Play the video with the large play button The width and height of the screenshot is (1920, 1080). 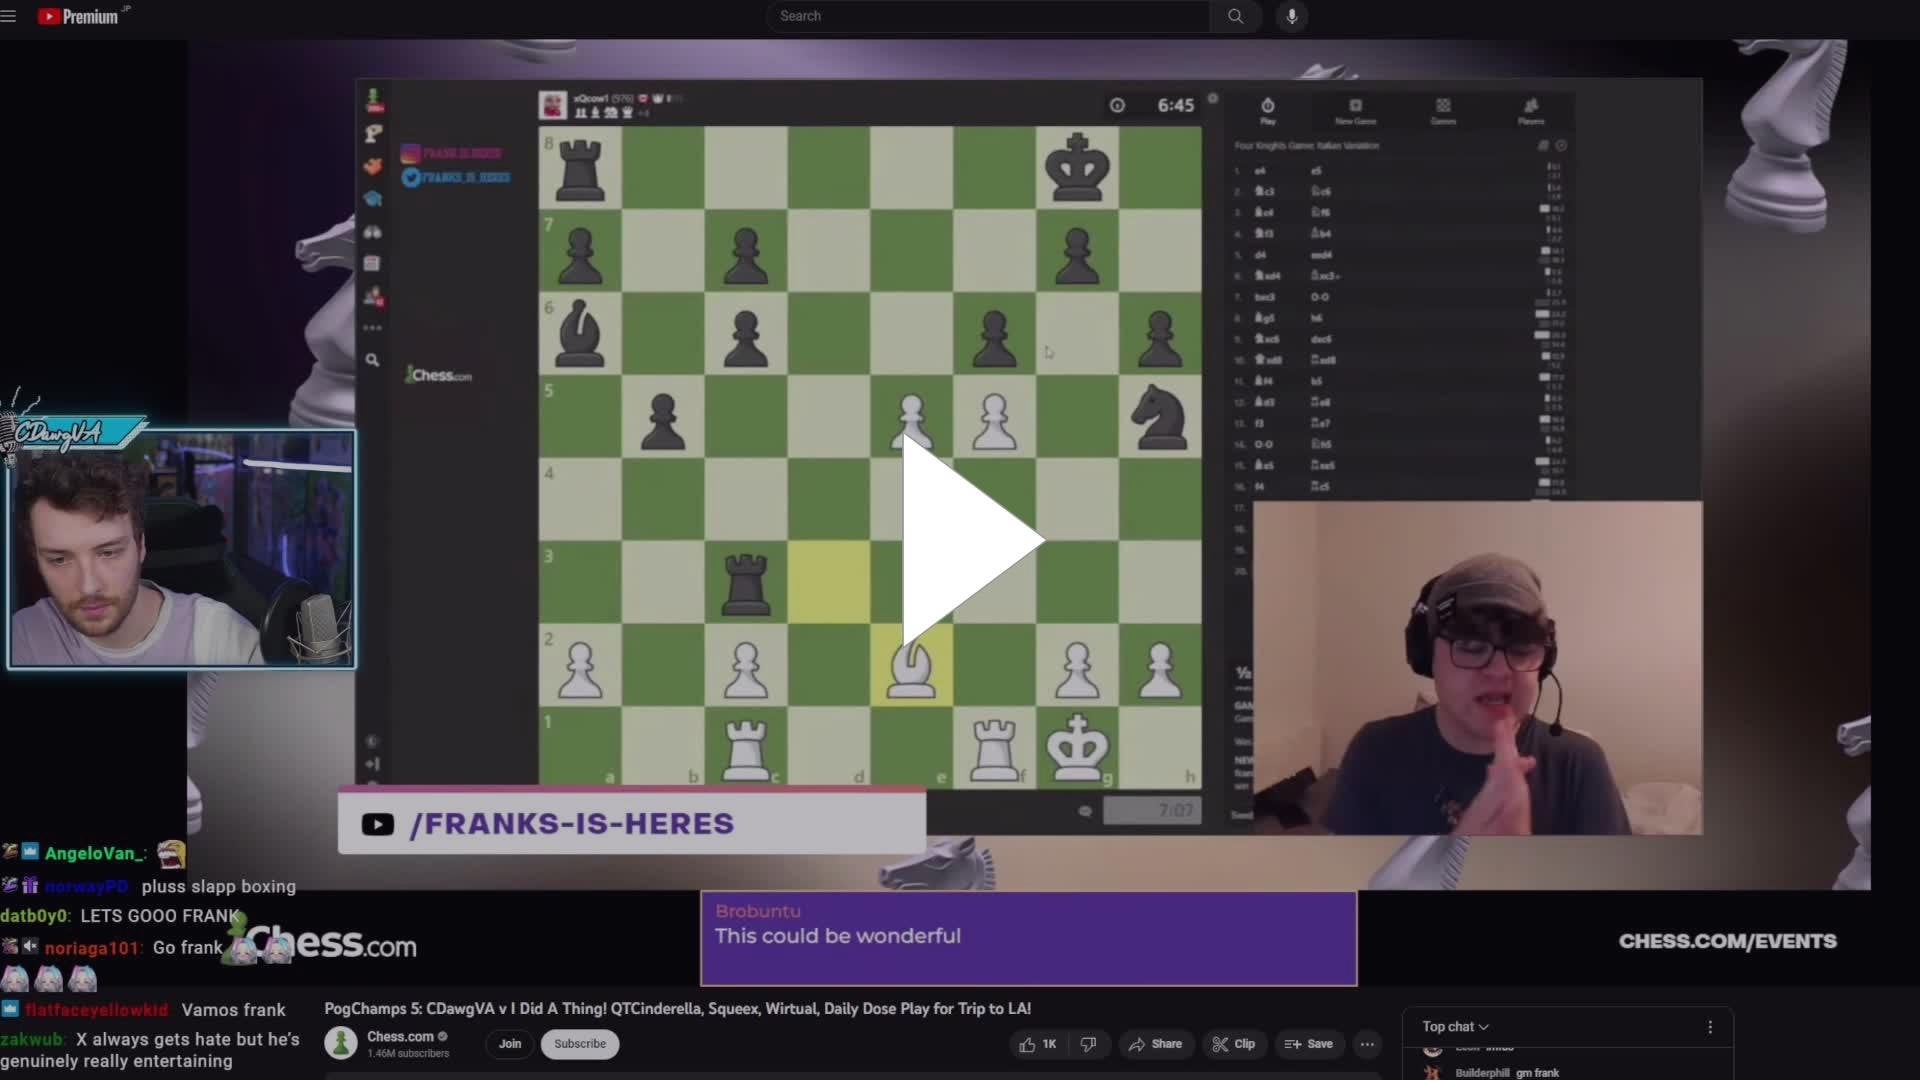tap(972, 541)
